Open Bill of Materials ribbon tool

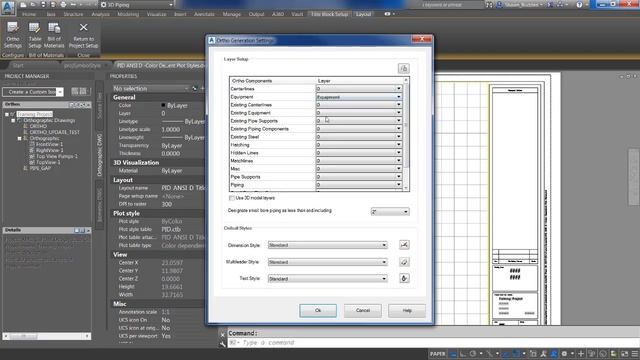point(54,36)
